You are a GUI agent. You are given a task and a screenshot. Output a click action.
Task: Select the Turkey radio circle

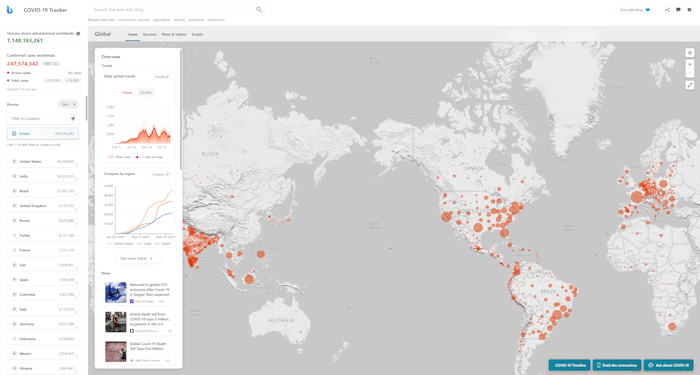[14, 235]
